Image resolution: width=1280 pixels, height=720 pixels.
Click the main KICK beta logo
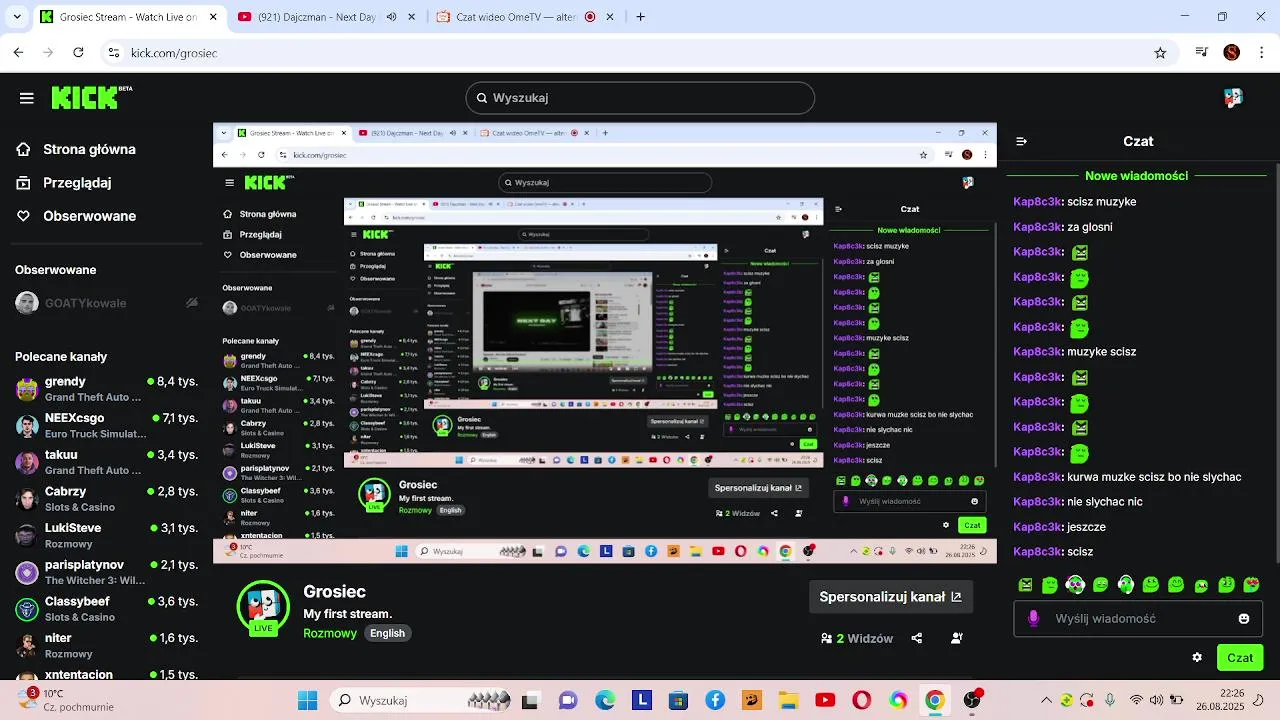90,97
